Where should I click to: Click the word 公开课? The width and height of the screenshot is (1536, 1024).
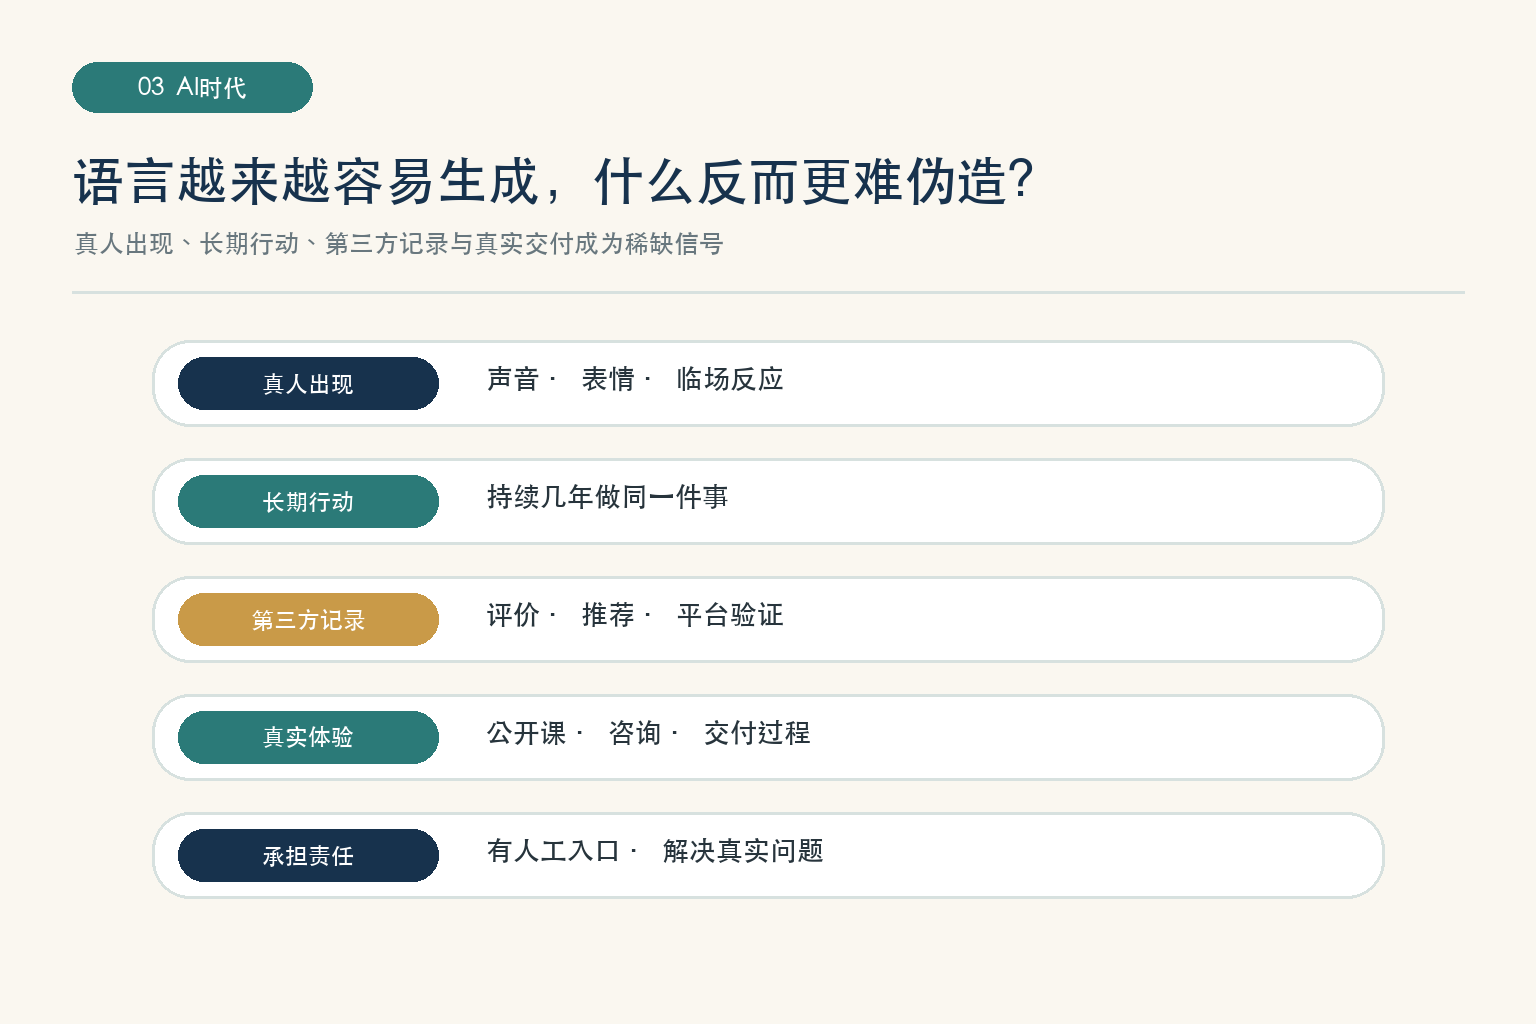coord(527,733)
